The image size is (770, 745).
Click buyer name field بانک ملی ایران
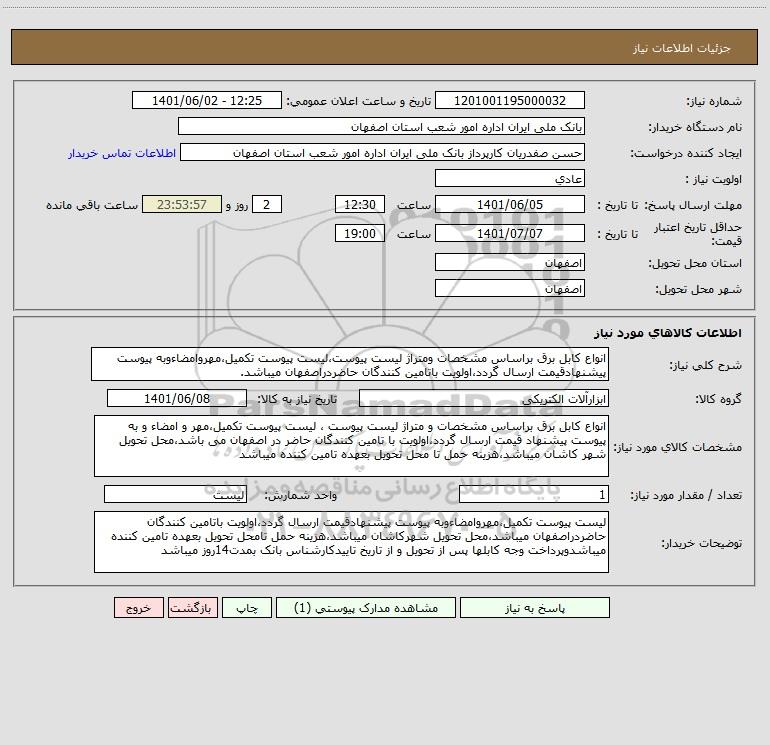[381, 127]
